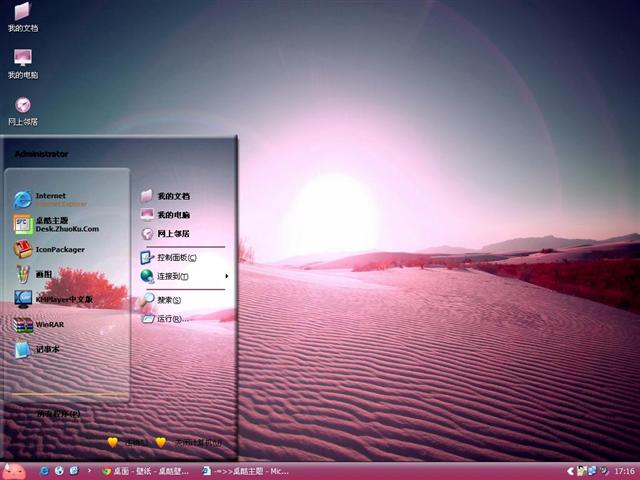Open 我的电脑 in start menu right column
The width and height of the screenshot is (640, 480).
165,215
